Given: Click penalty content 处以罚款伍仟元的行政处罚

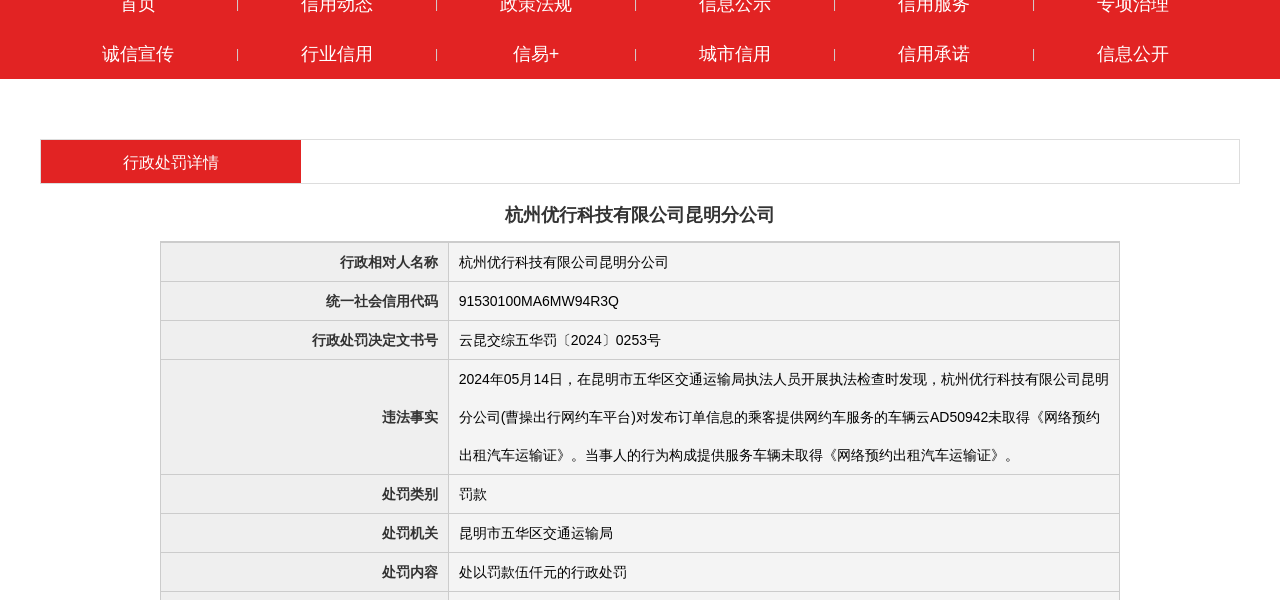Looking at the screenshot, I should [x=543, y=572].
